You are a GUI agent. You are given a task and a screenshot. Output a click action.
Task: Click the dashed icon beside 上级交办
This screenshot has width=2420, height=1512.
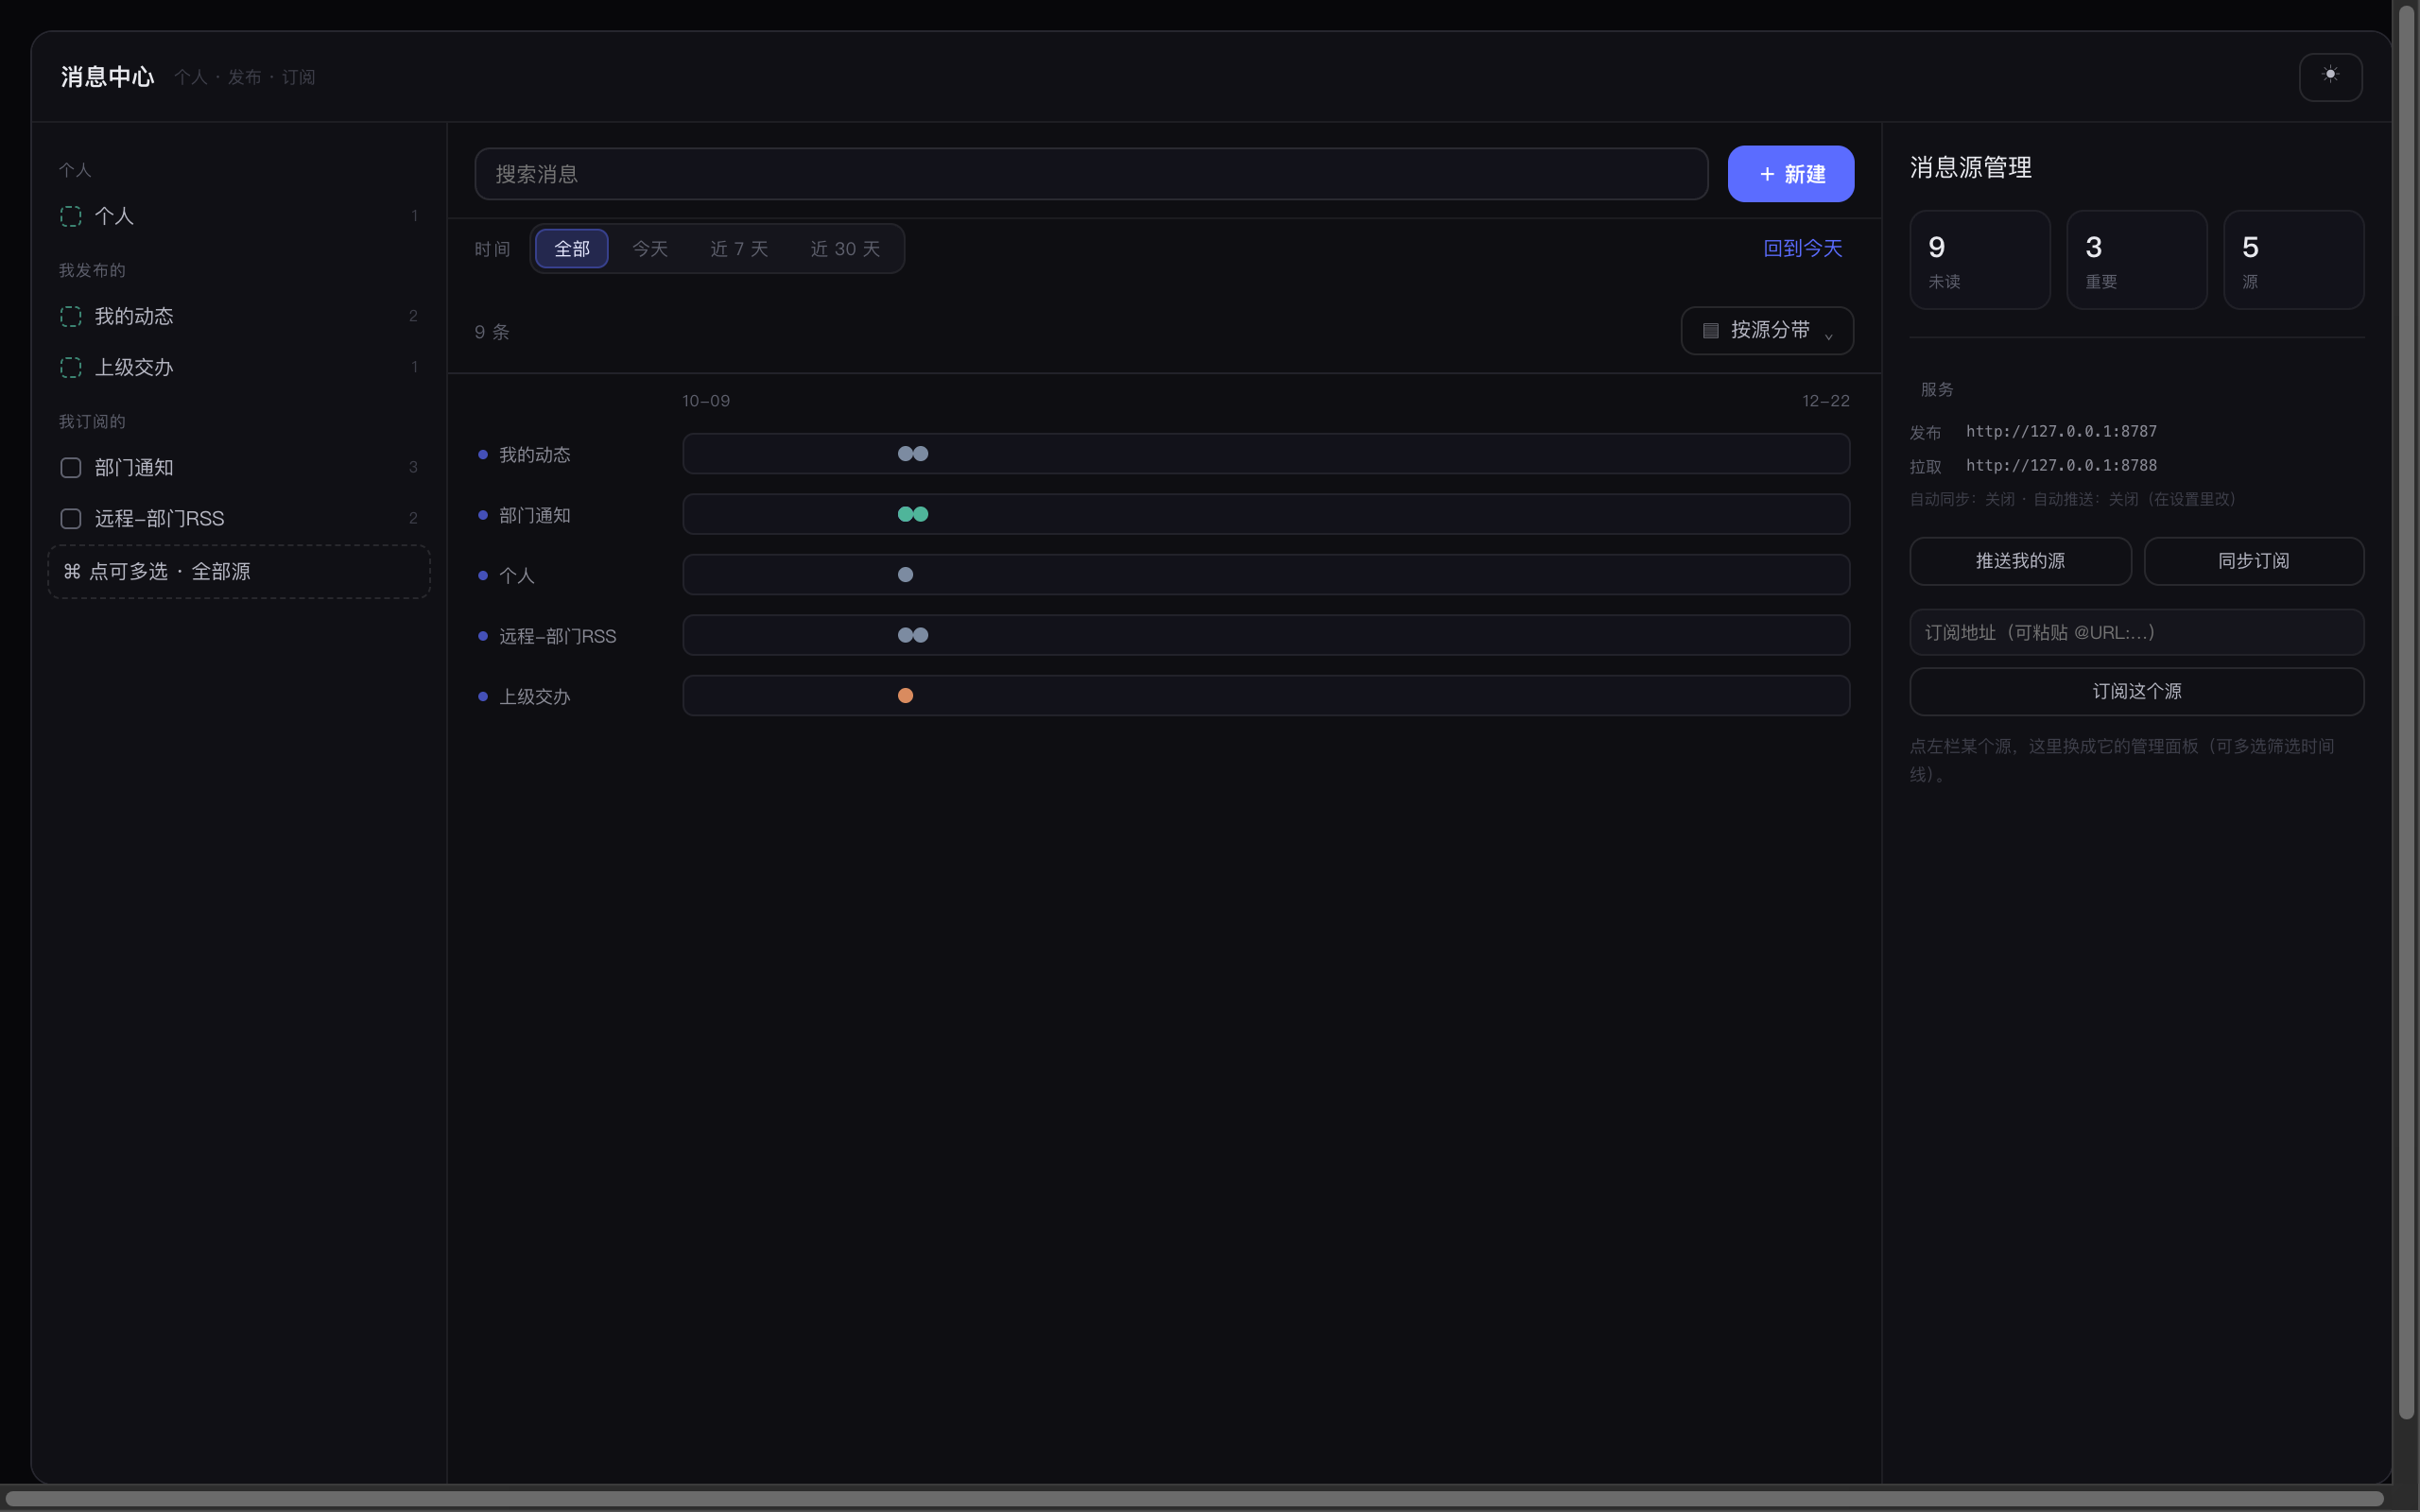71,367
